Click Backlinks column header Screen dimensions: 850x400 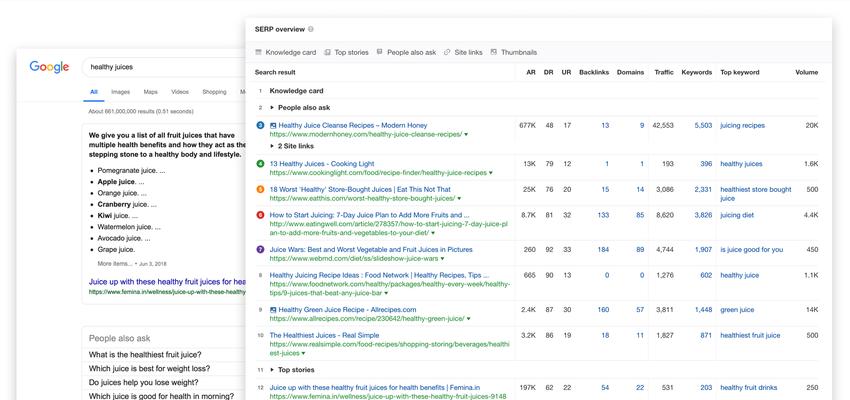594,72
